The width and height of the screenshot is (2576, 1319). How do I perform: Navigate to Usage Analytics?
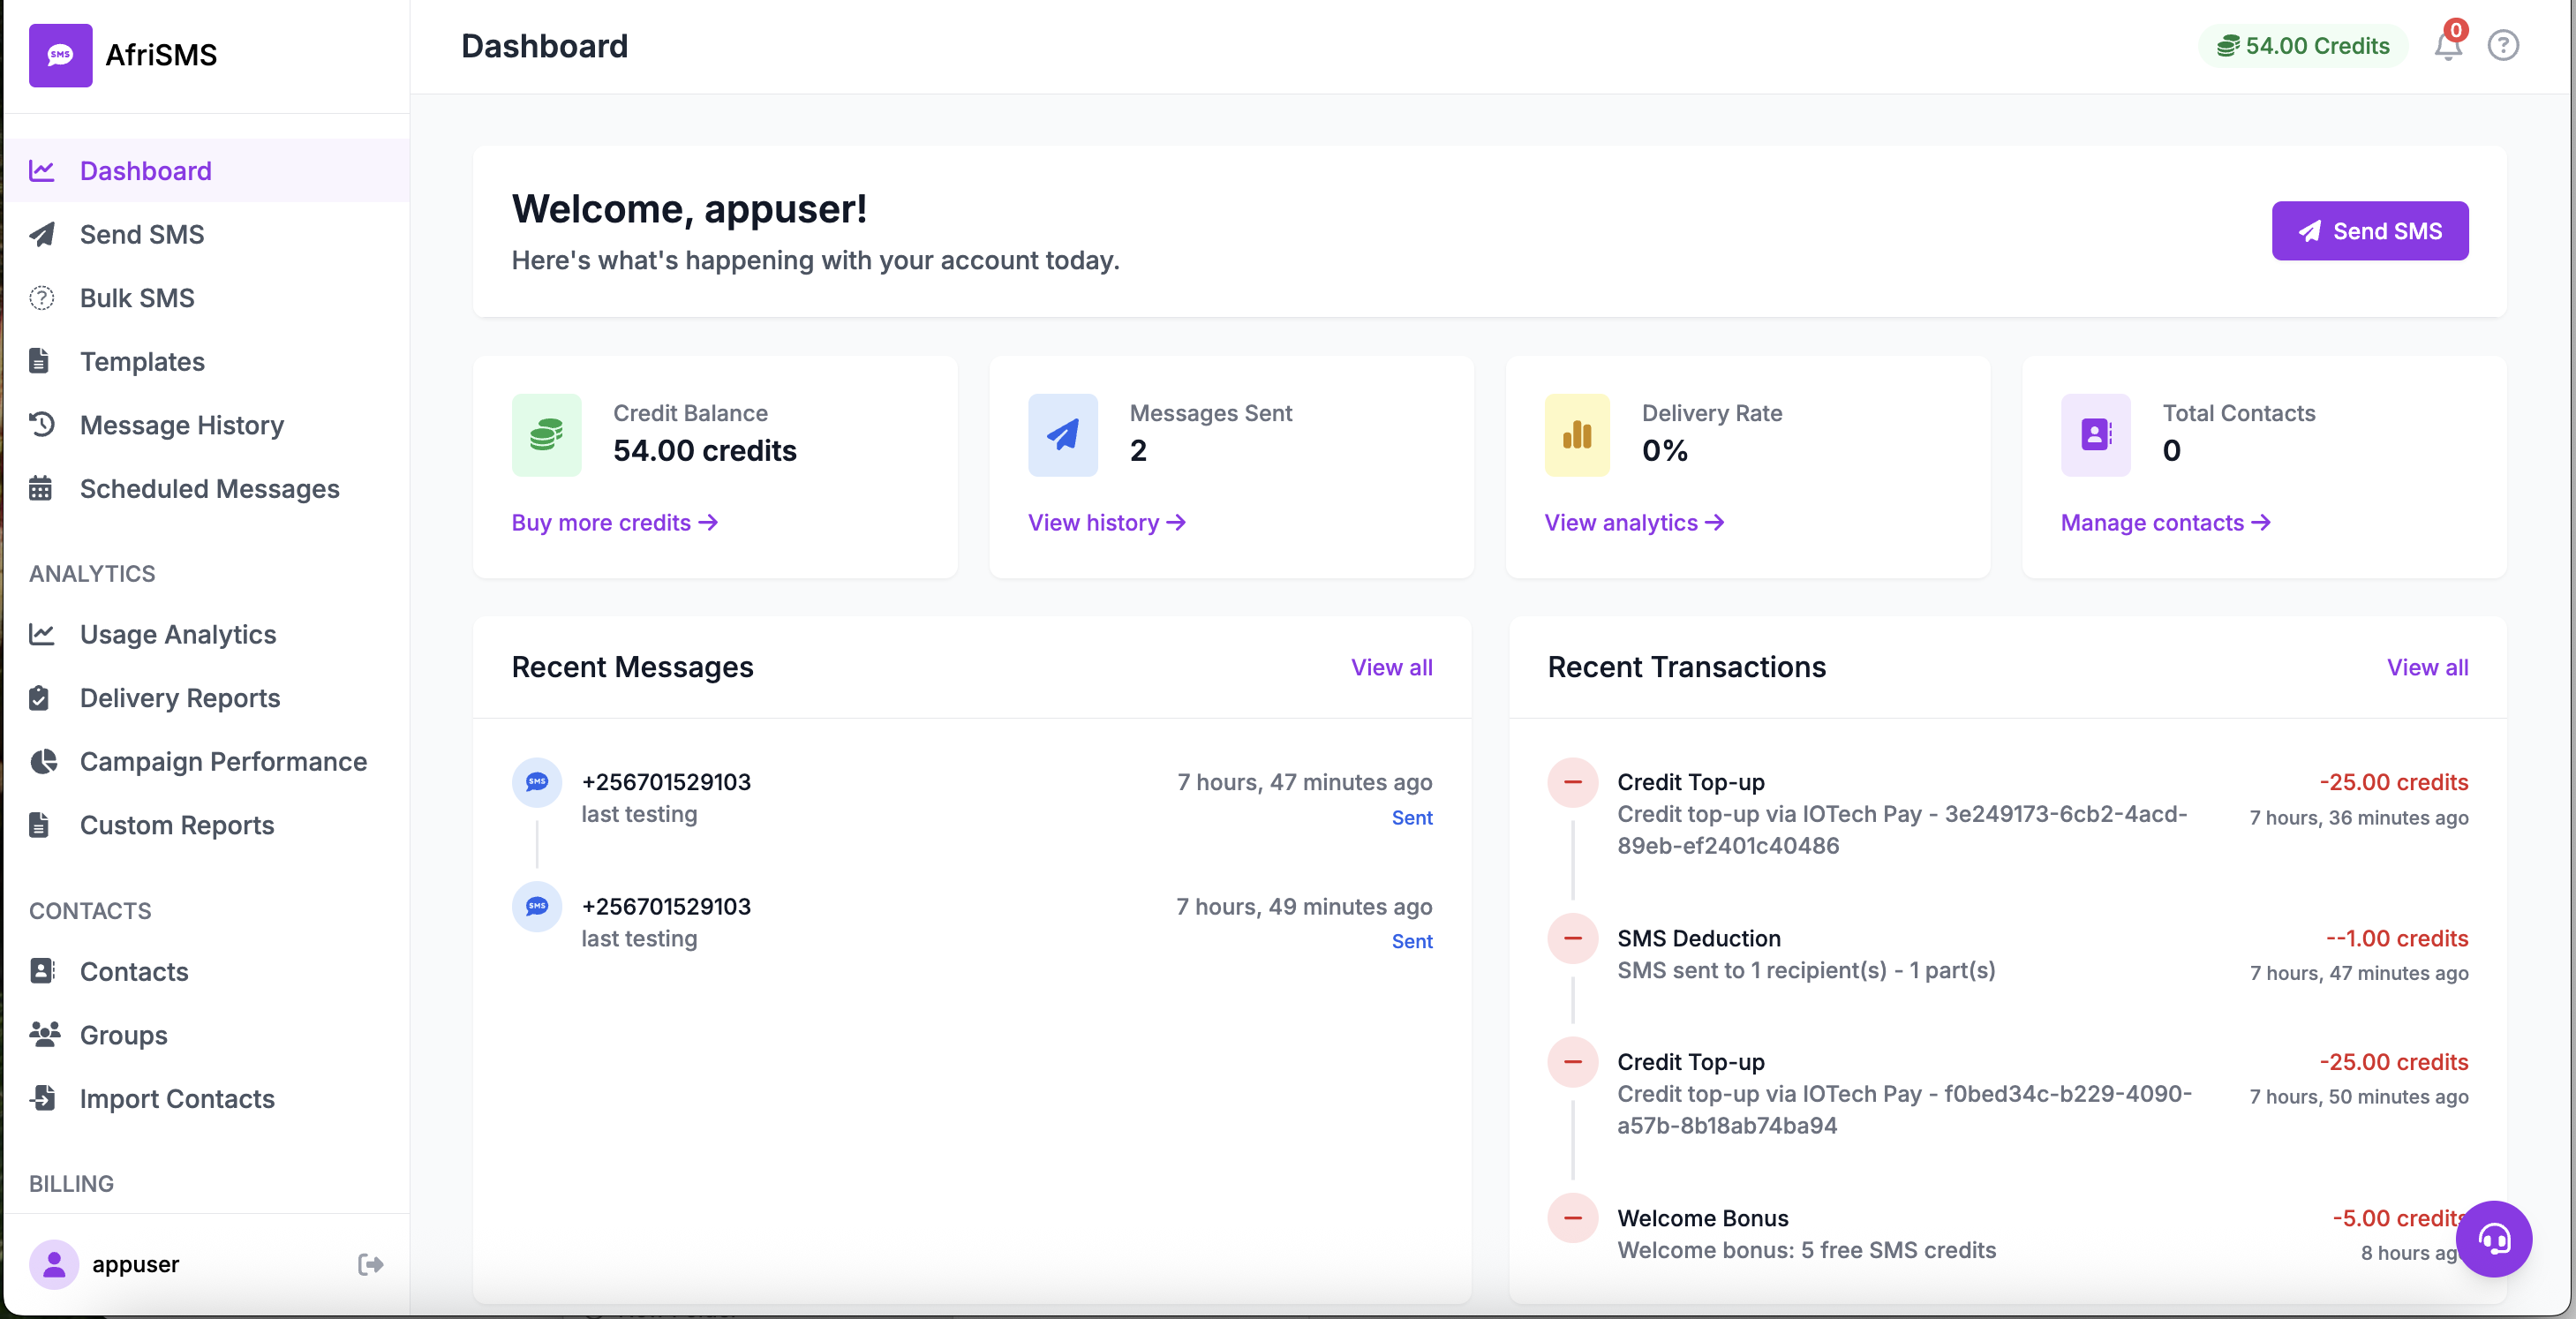[x=178, y=634]
